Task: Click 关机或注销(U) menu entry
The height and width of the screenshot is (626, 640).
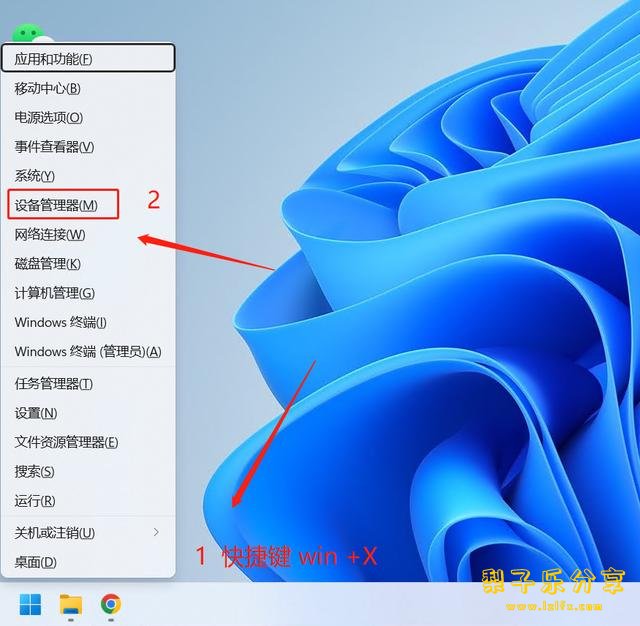Action: tap(89, 533)
